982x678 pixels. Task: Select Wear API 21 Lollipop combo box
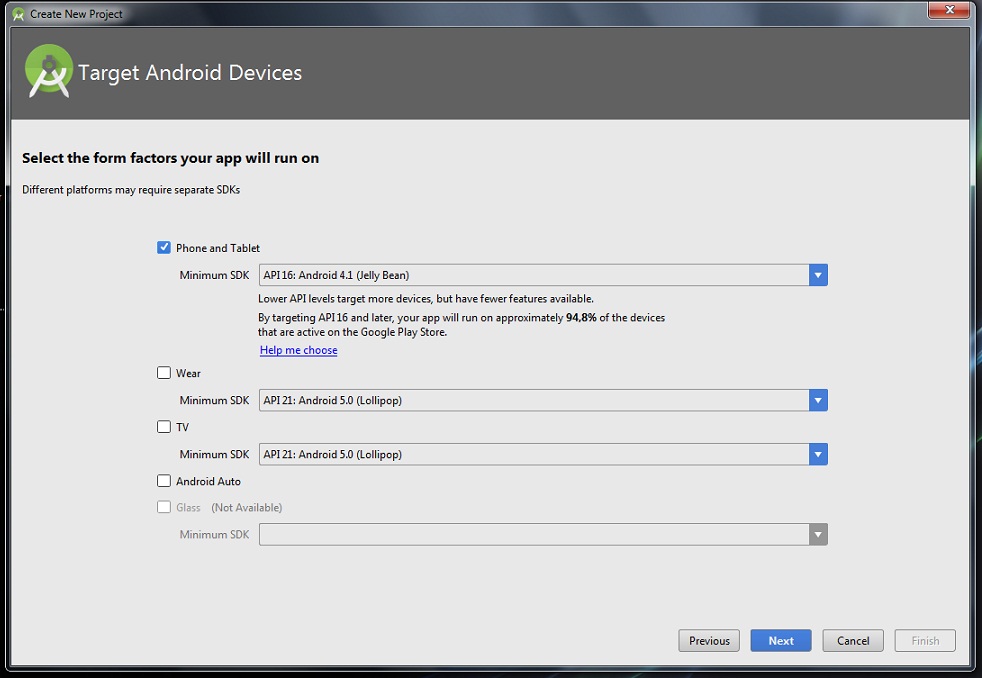543,400
